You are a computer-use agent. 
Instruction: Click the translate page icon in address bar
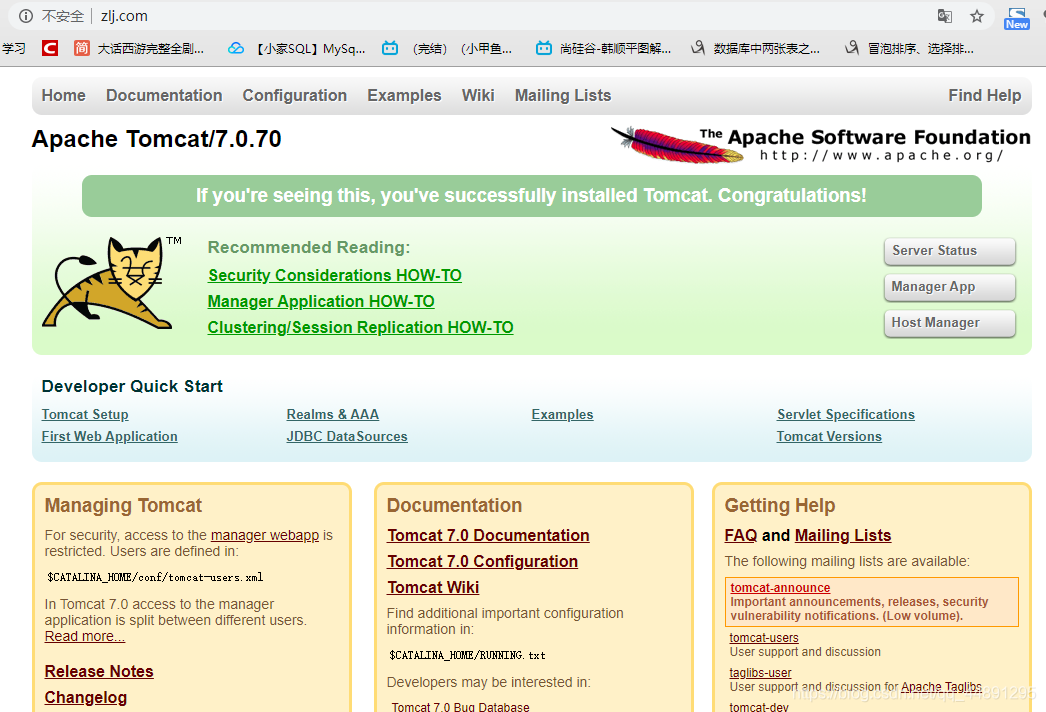pyautogui.click(x=945, y=16)
